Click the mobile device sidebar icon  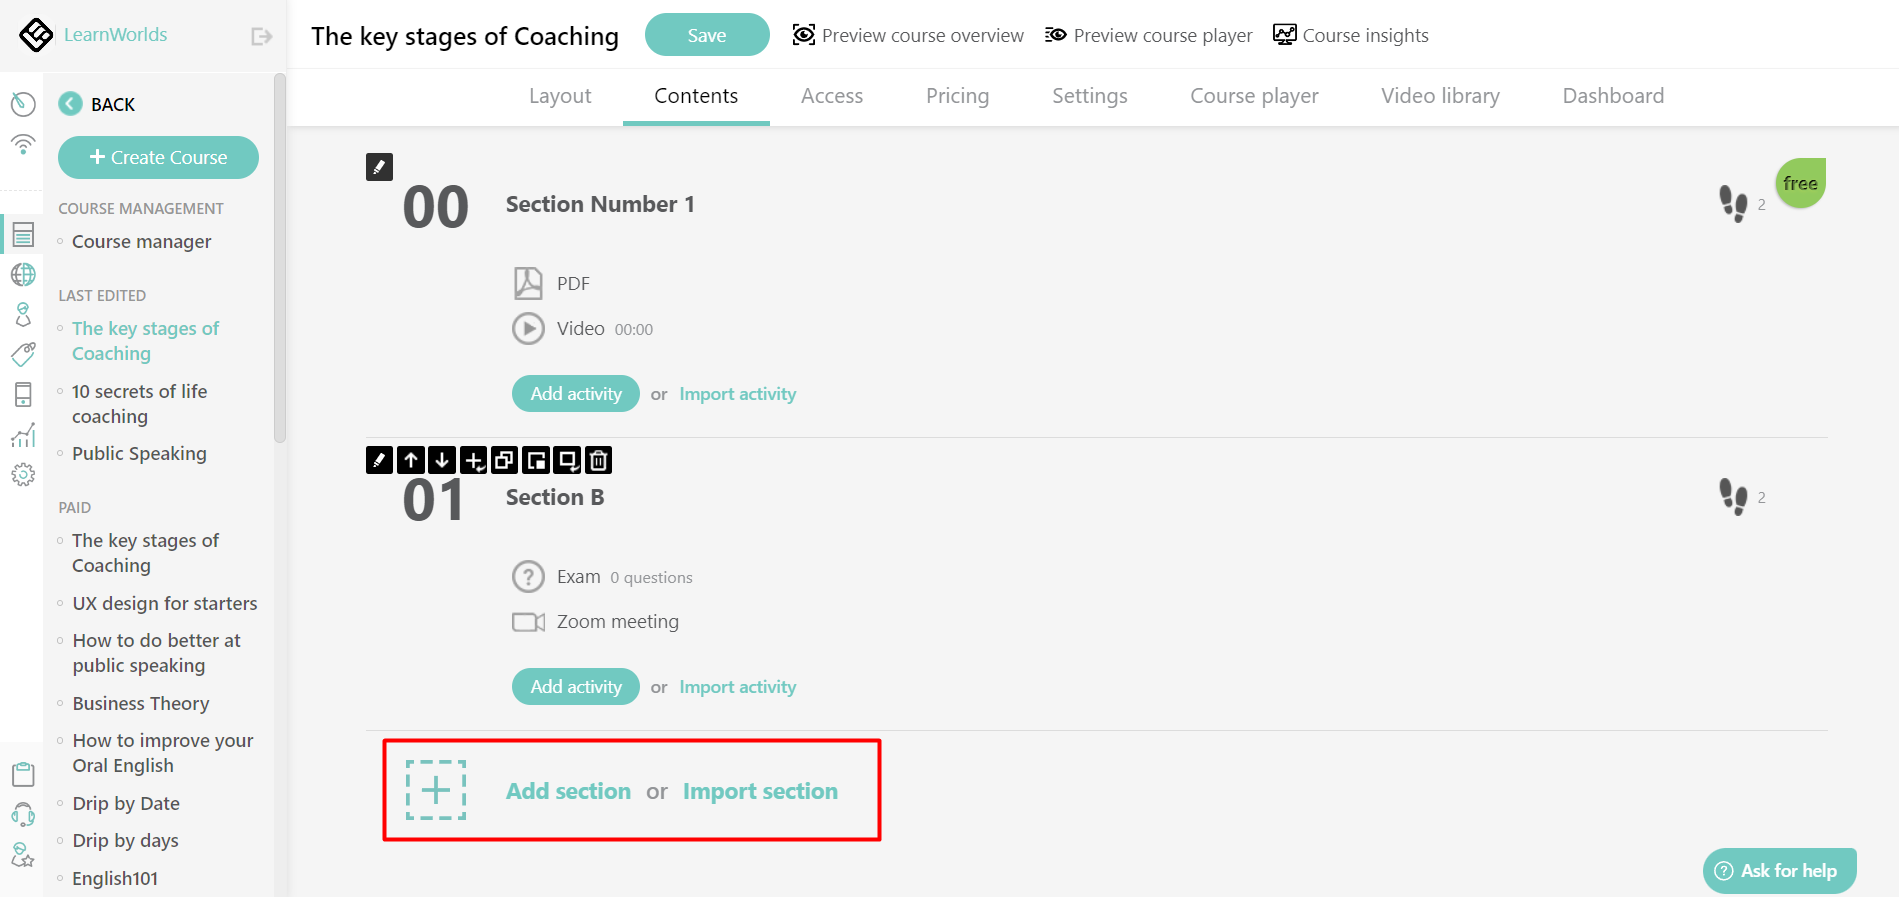point(22,394)
